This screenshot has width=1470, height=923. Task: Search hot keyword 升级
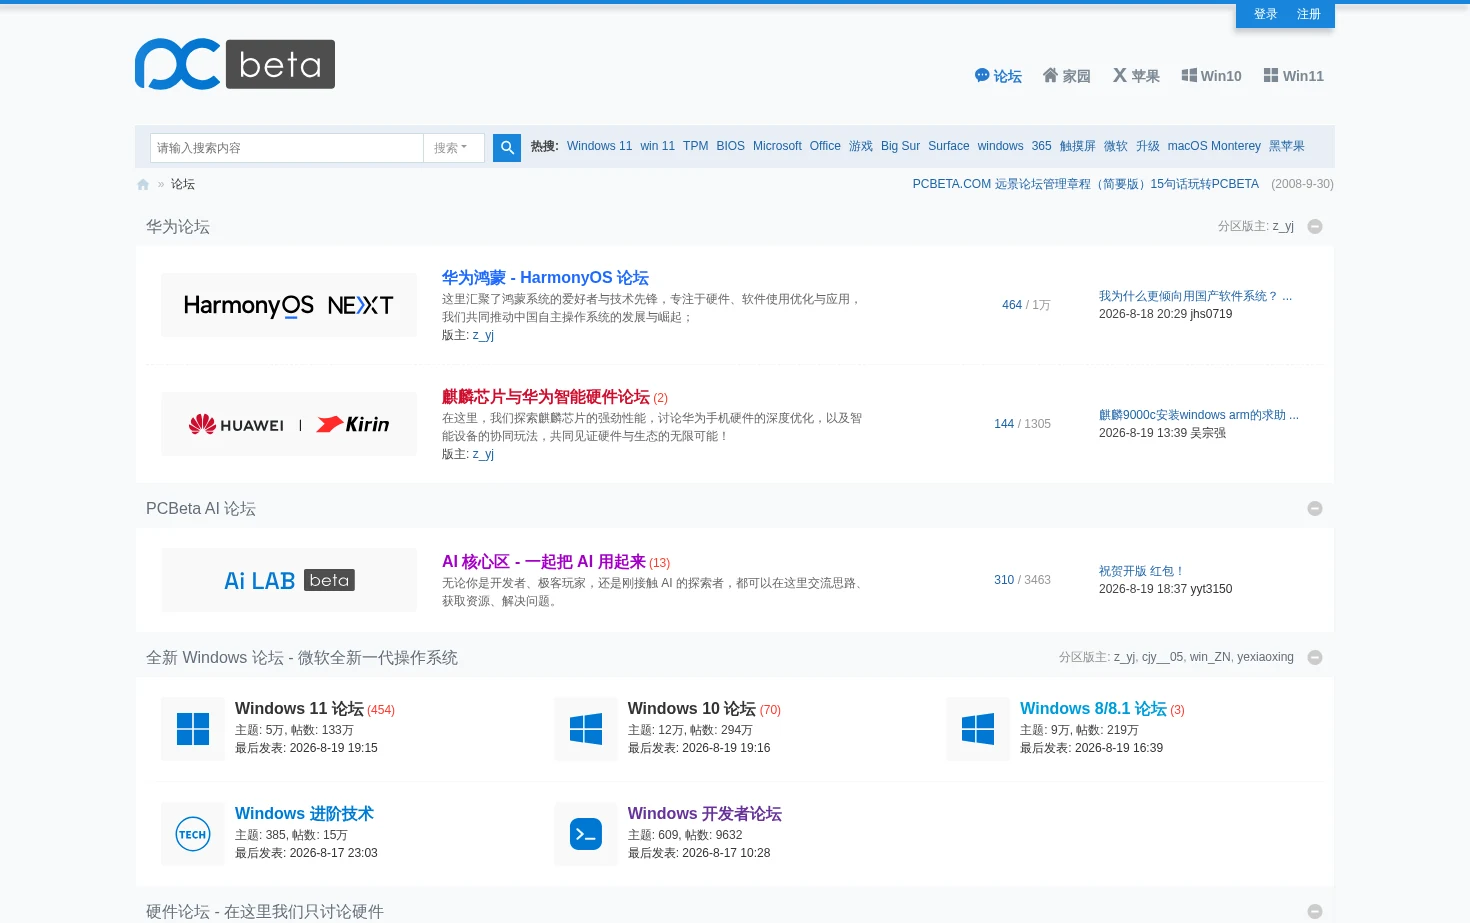1147,146
